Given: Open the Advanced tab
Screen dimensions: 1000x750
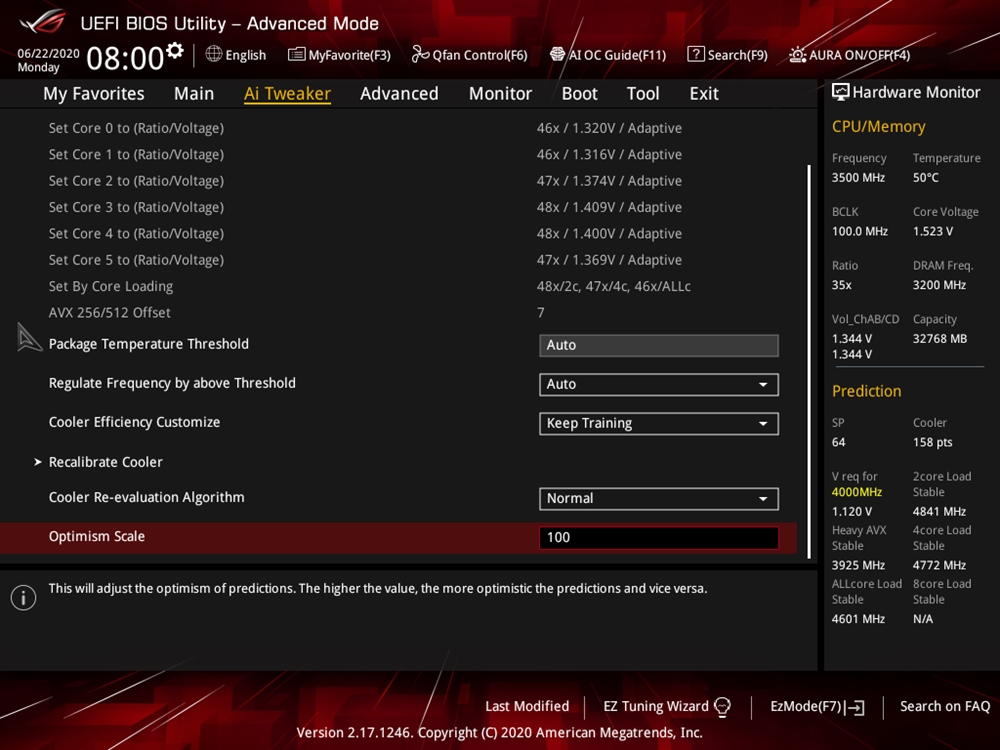Looking at the screenshot, I should pos(399,94).
